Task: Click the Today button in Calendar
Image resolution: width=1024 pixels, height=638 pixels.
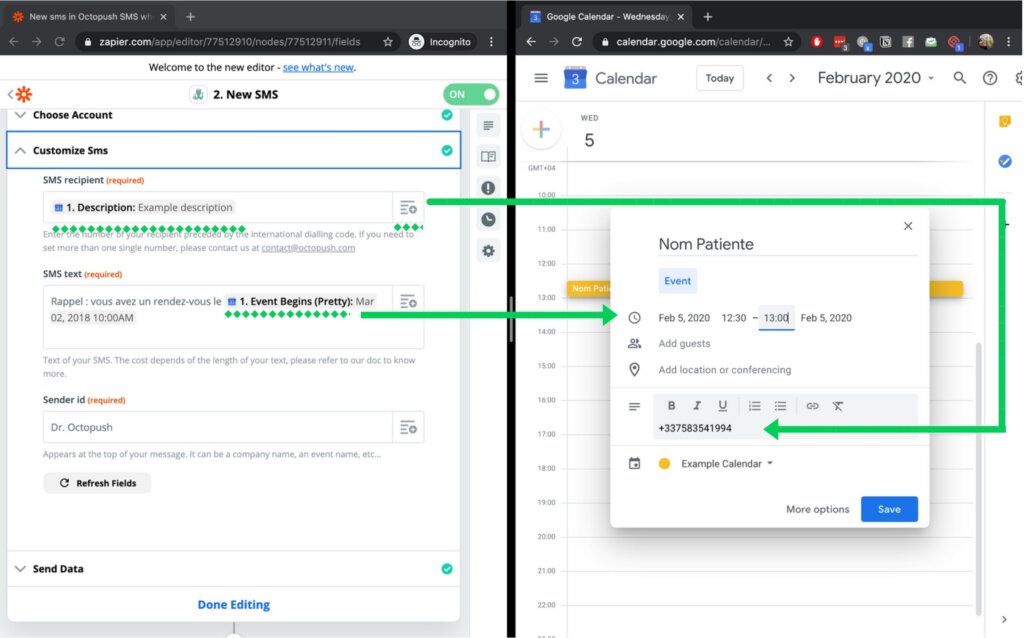Action: pos(720,78)
